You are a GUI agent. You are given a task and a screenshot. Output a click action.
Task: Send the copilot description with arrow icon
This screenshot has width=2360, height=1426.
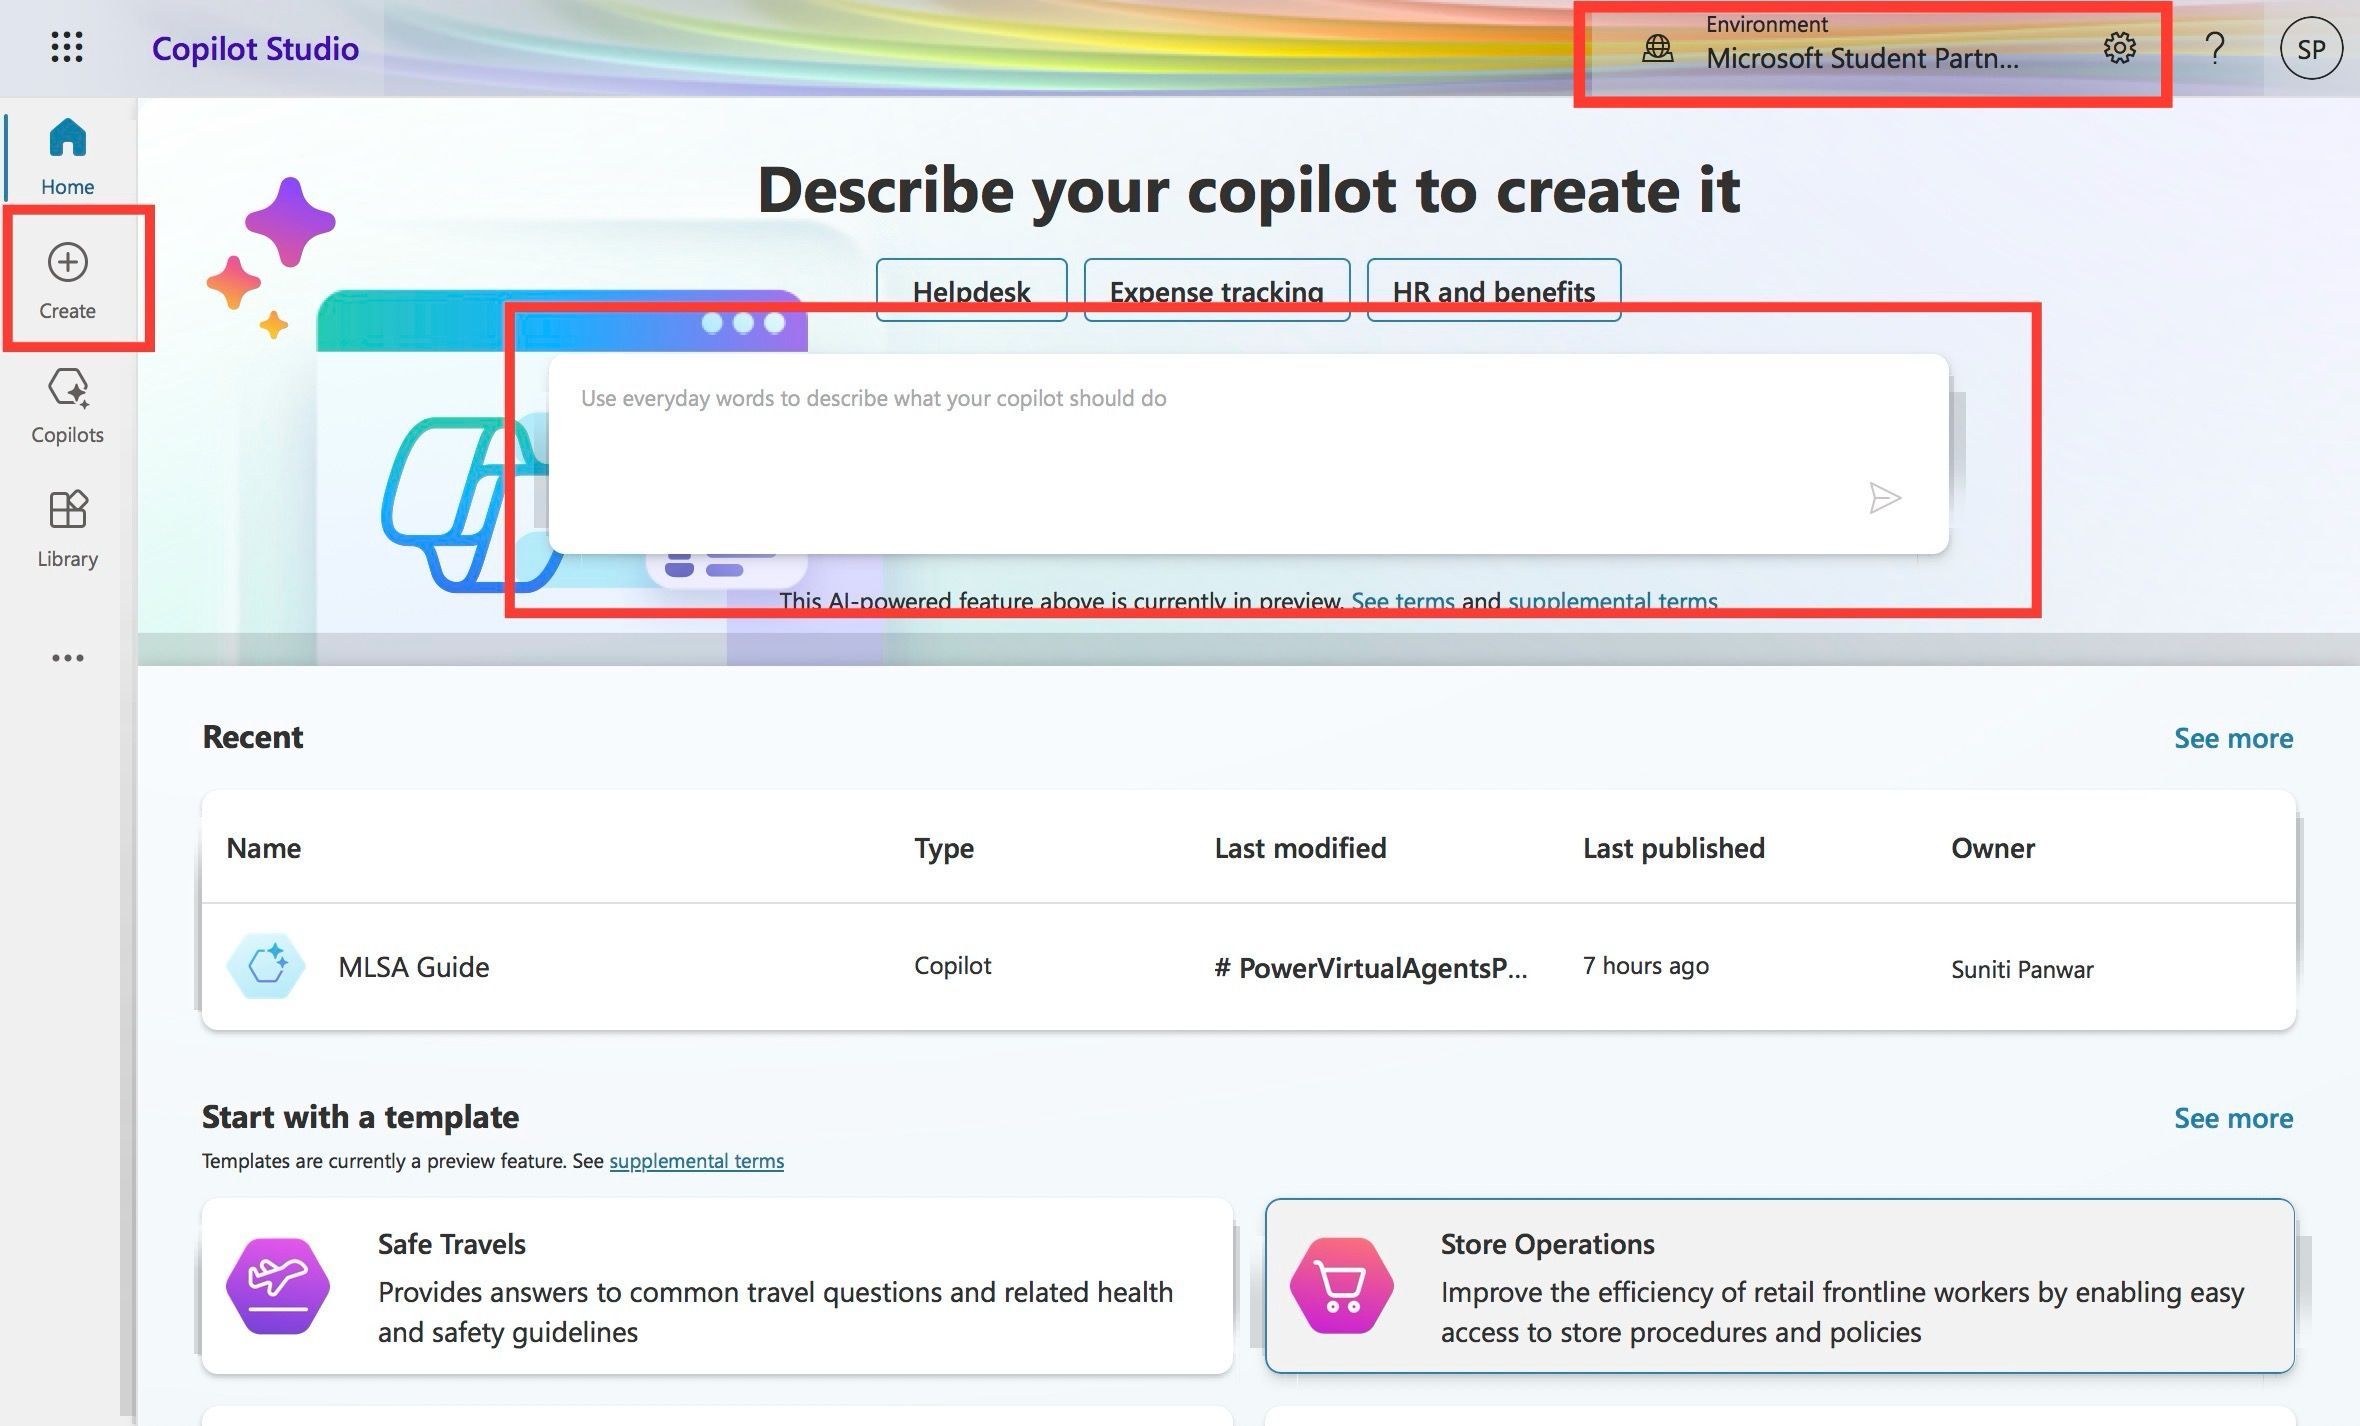(x=1884, y=498)
